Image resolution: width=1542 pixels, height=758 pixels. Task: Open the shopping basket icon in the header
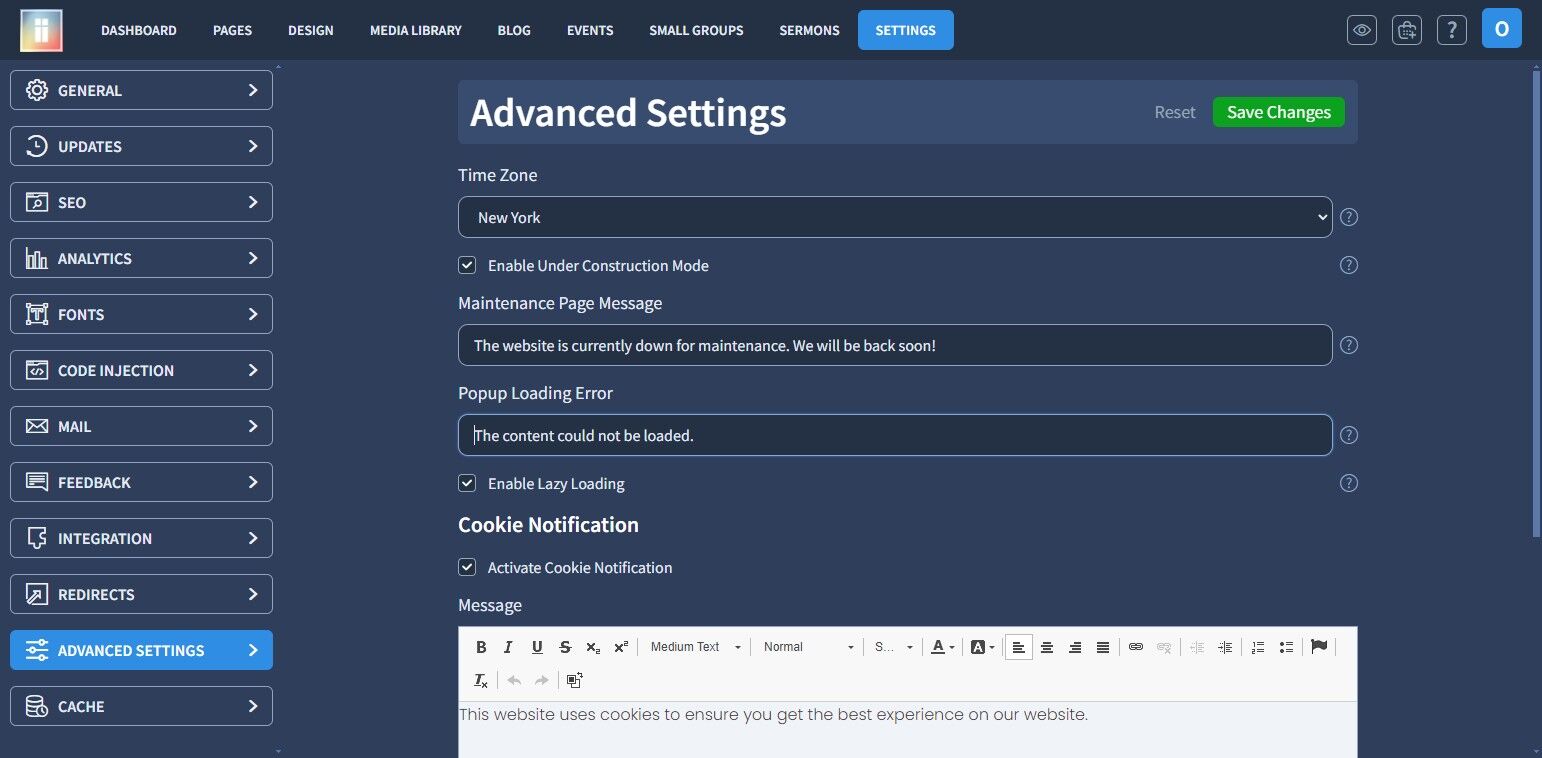coord(1407,30)
